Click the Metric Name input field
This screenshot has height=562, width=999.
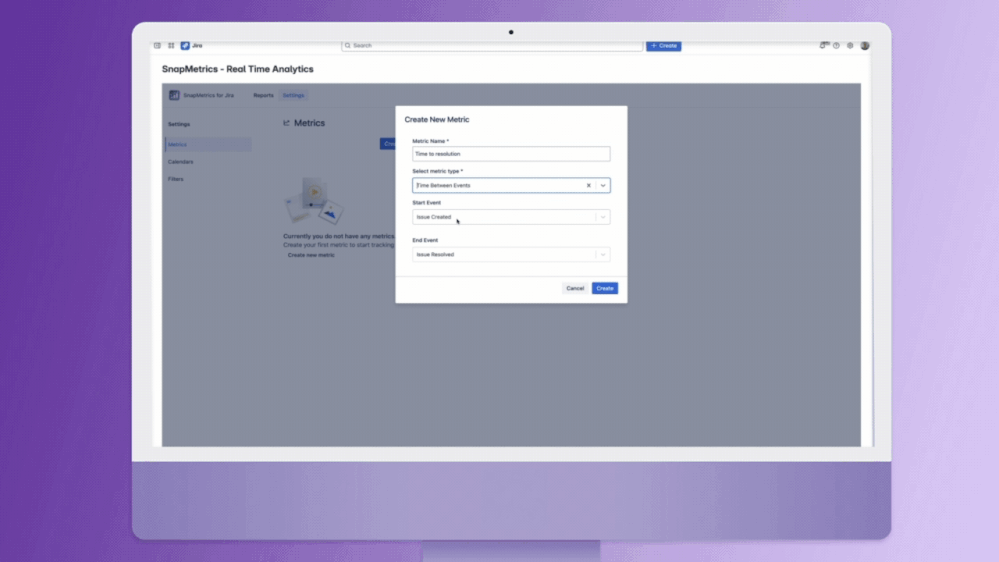(511, 154)
